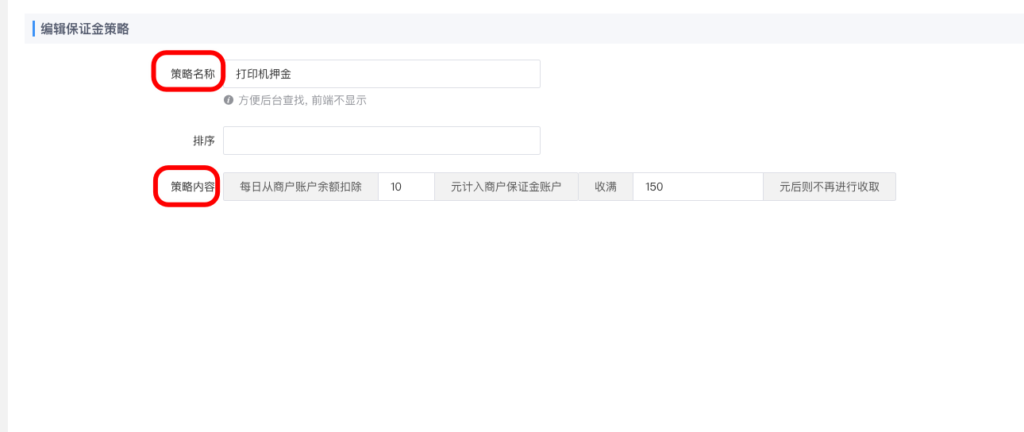Image resolution: width=1024 pixels, height=432 pixels.
Task: Click the 收满 addon label
Action: pos(605,187)
